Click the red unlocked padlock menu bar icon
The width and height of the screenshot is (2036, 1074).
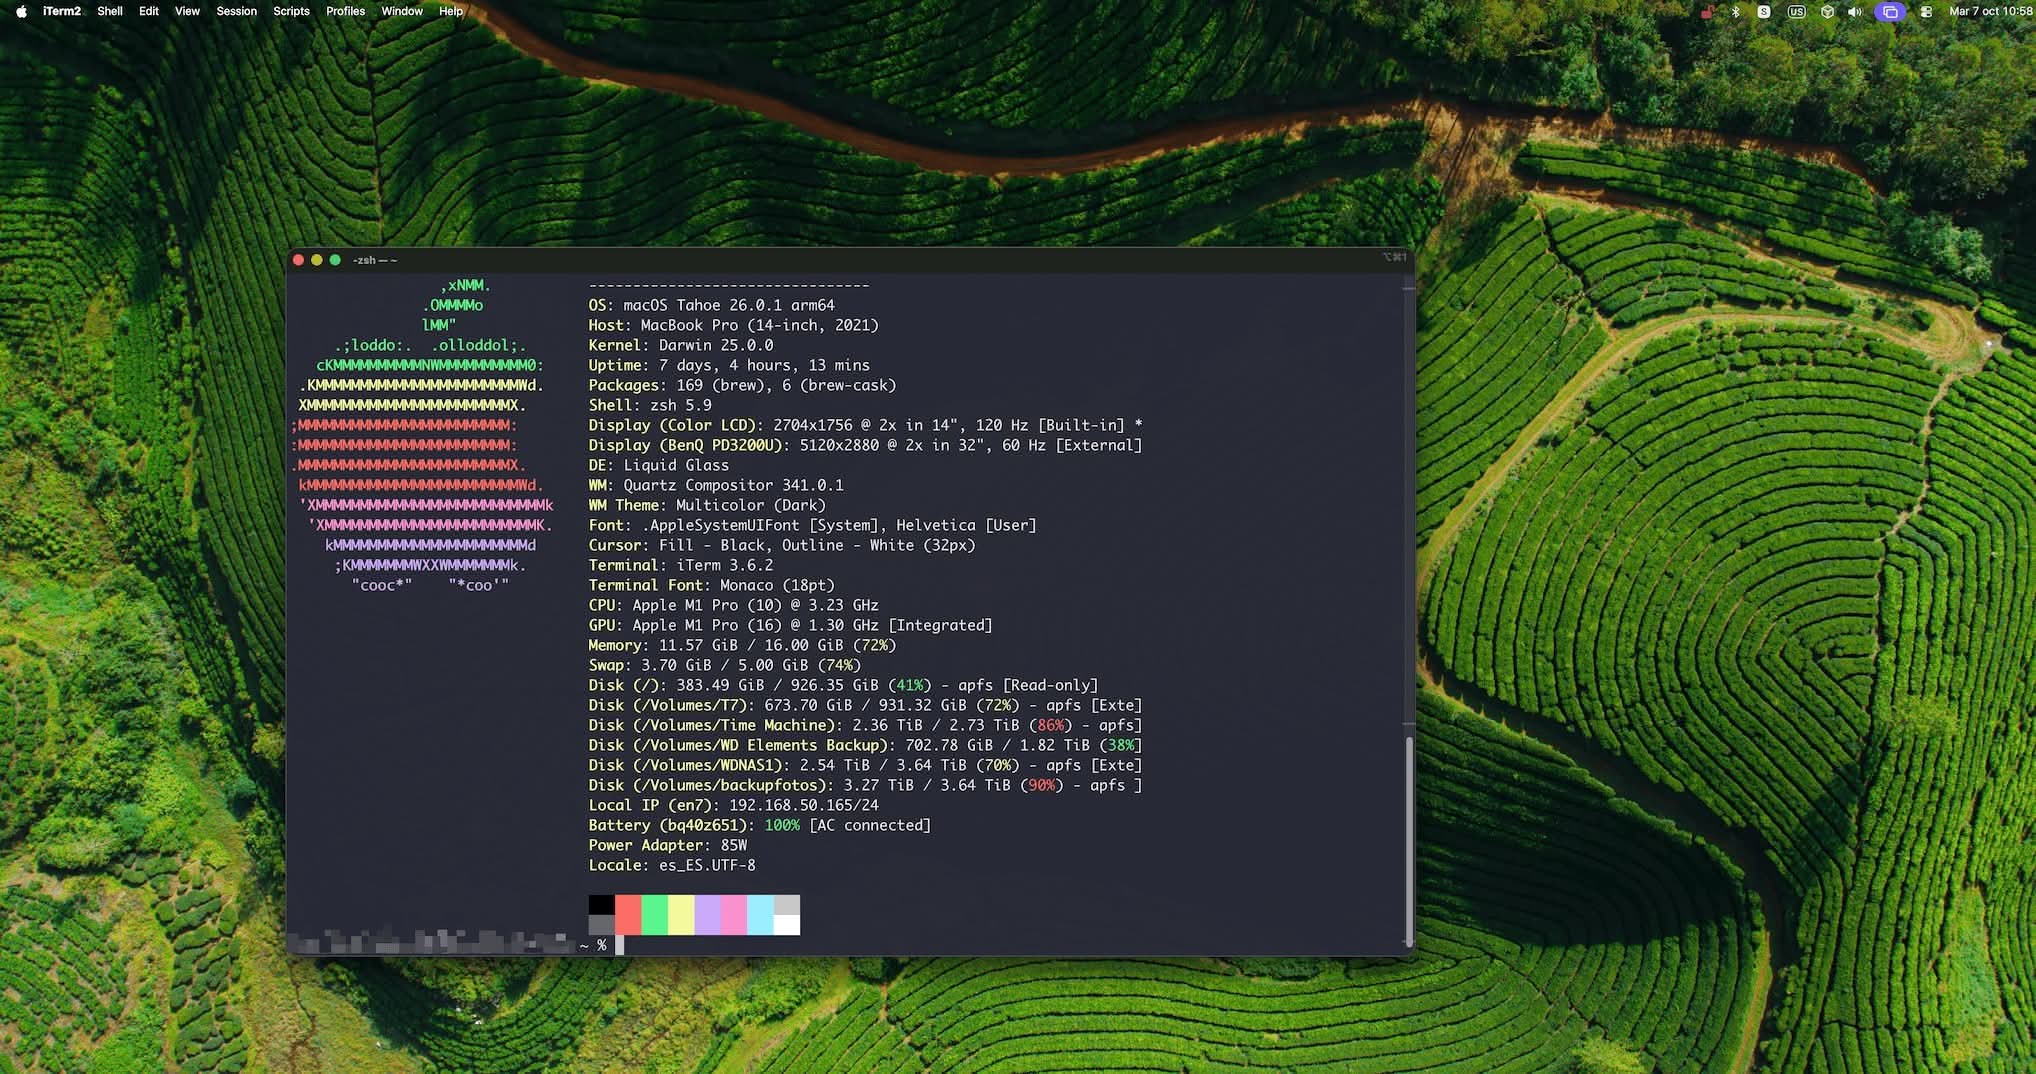[x=1707, y=12]
